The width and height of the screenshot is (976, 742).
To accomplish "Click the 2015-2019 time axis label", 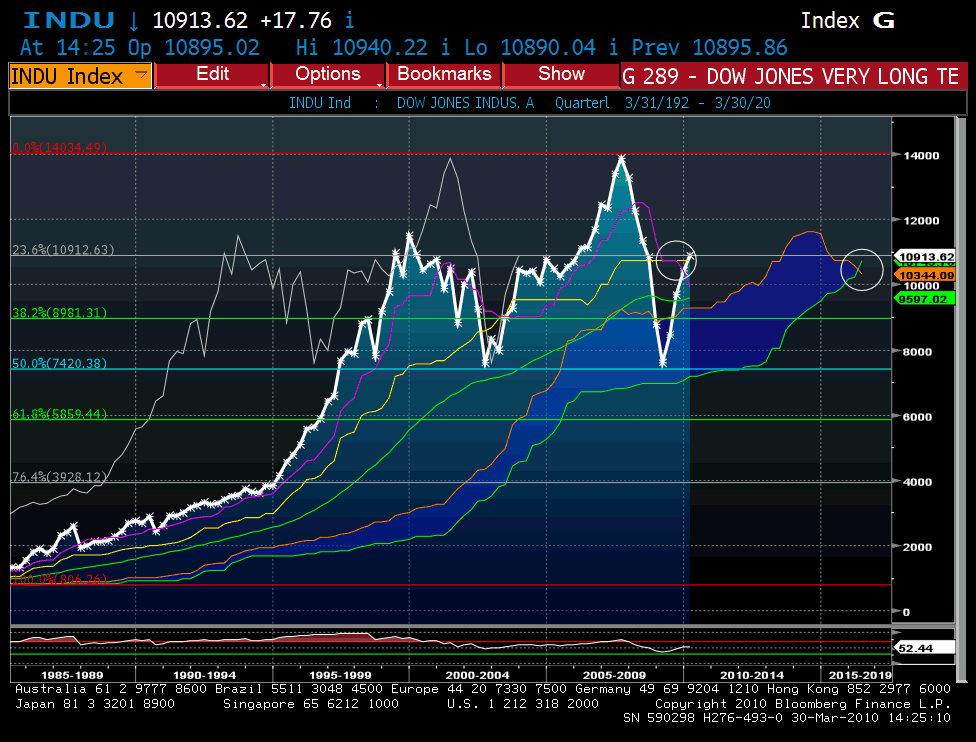I will [x=860, y=675].
